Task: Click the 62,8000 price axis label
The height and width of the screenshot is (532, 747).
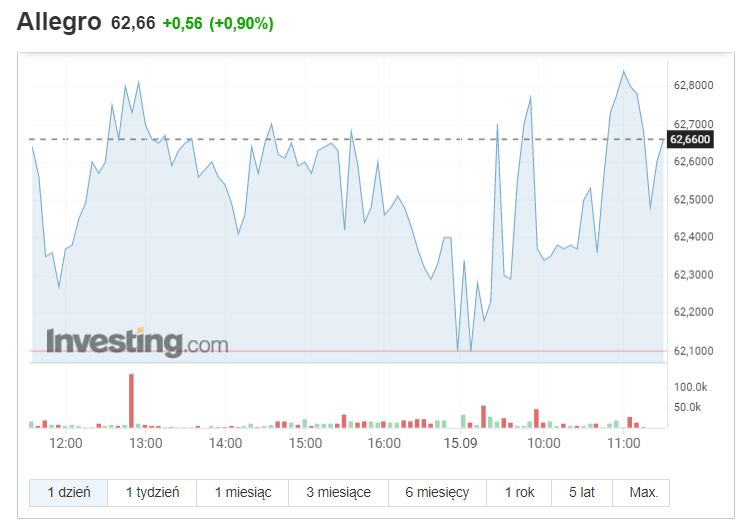Action: pos(693,85)
